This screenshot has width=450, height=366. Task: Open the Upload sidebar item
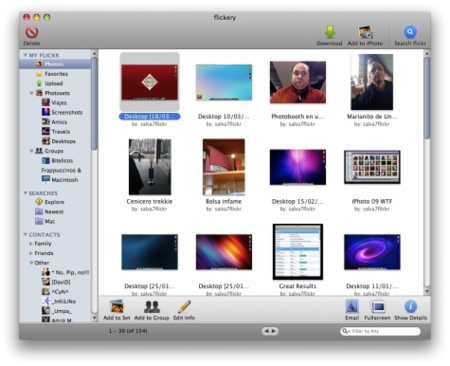click(x=55, y=83)
